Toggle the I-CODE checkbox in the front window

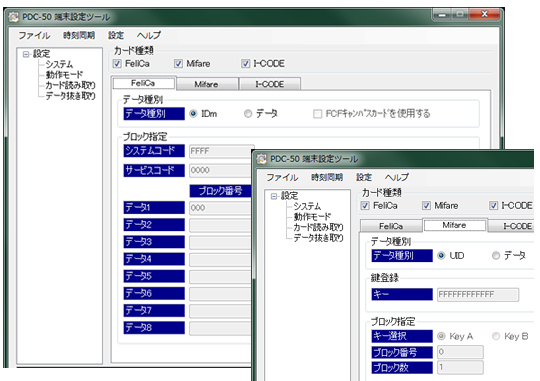(494, 206)
